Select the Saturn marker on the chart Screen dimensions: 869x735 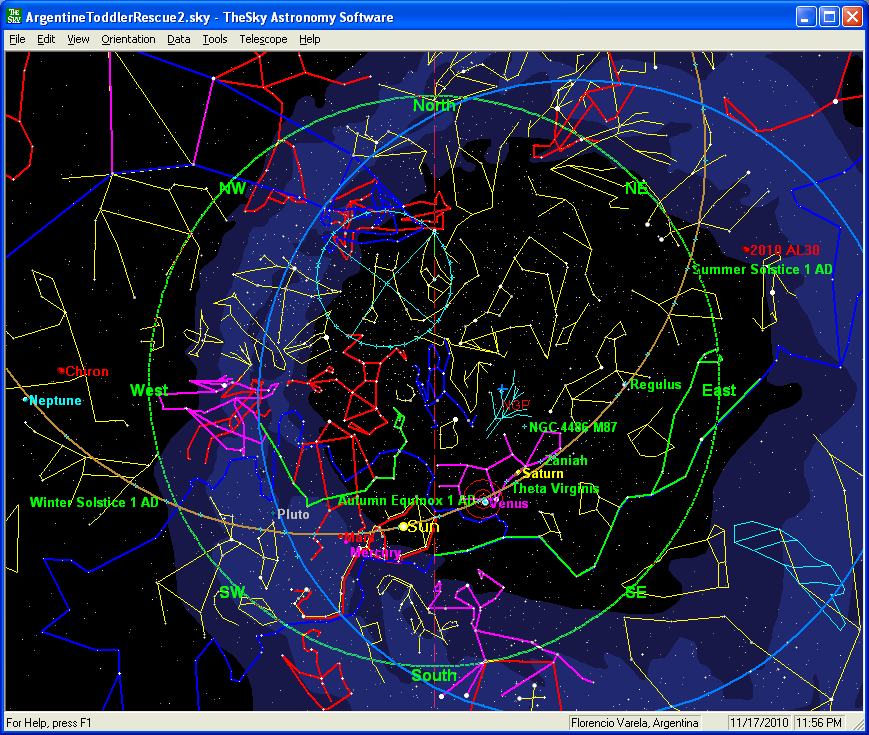pos(519,473)
